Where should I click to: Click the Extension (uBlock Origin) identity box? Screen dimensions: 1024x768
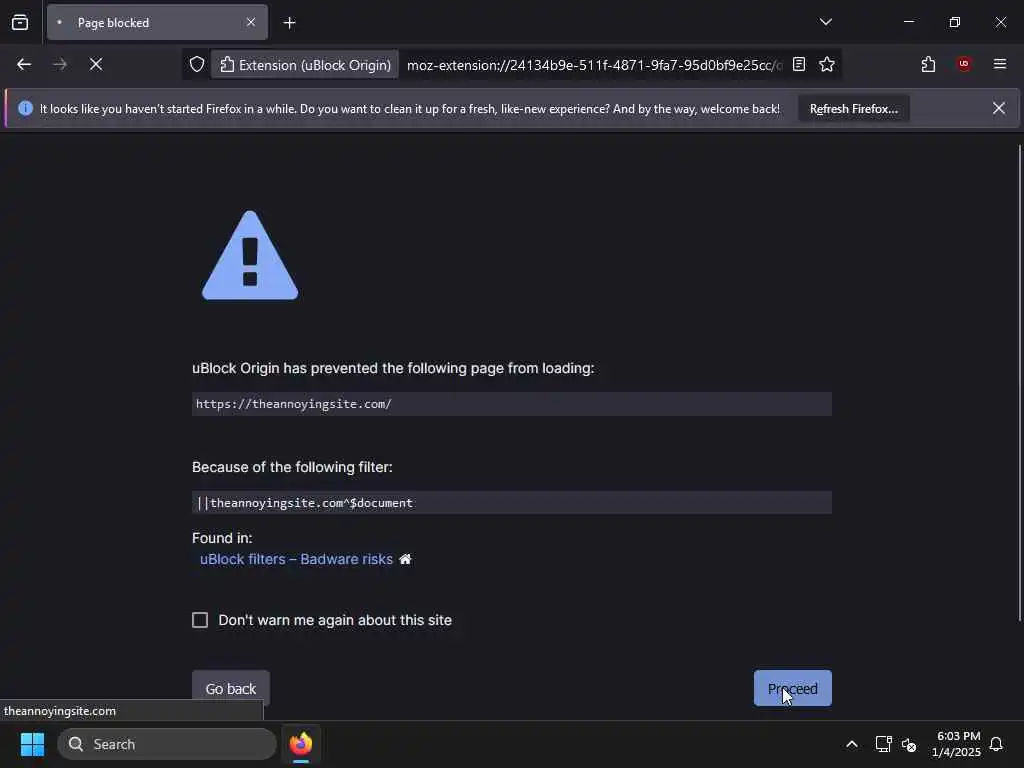(x=305, y=65)
